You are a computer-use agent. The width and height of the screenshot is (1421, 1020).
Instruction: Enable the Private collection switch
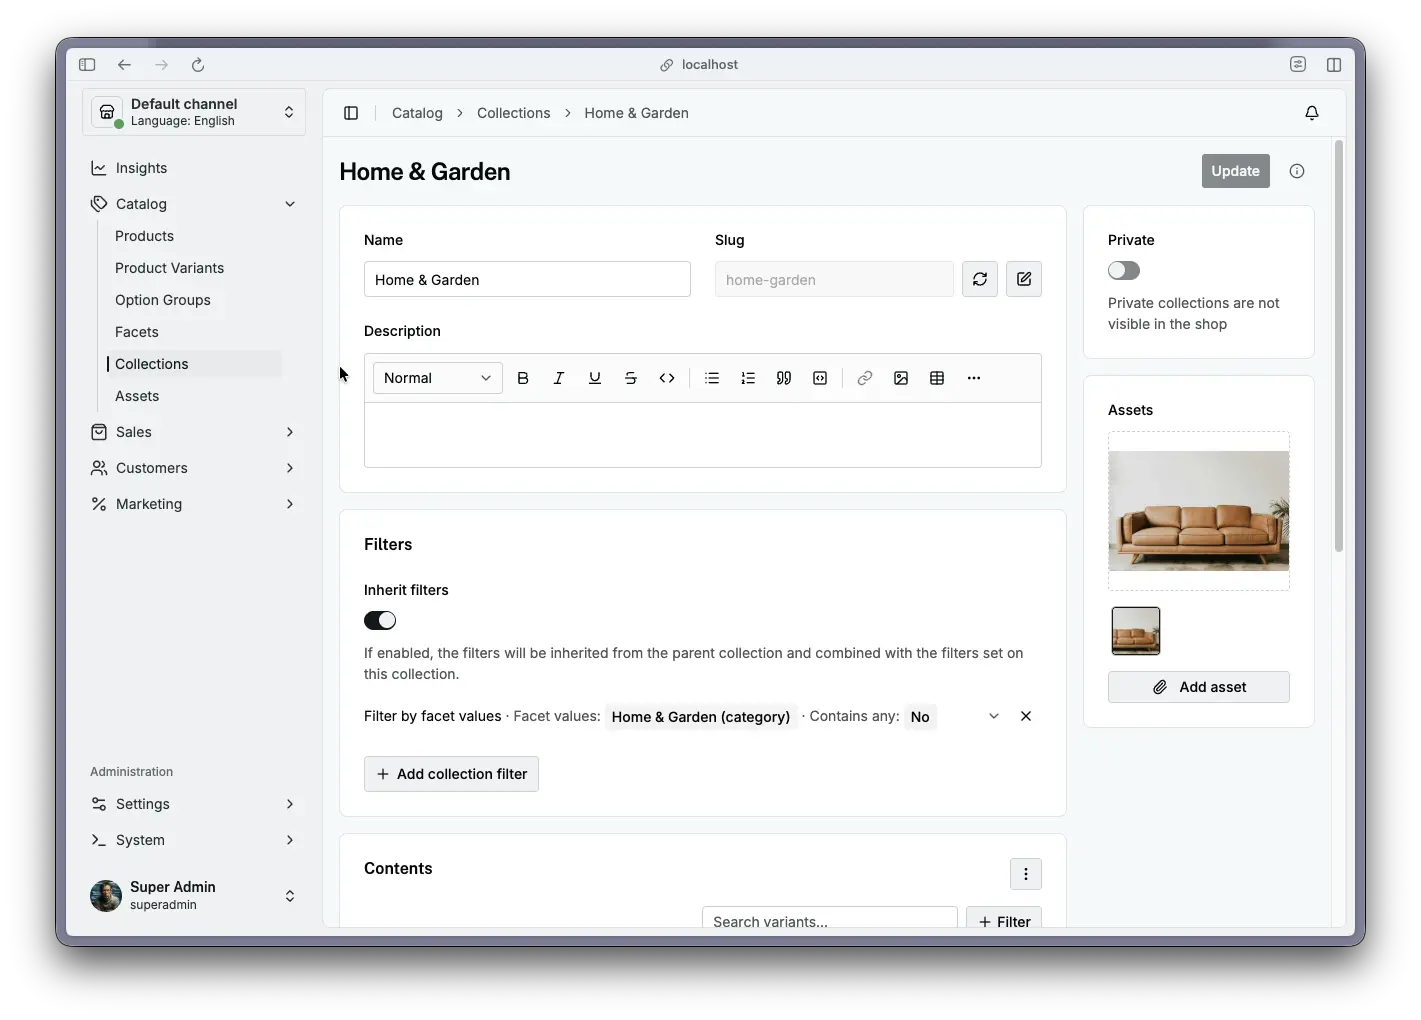coord(1124,271)
